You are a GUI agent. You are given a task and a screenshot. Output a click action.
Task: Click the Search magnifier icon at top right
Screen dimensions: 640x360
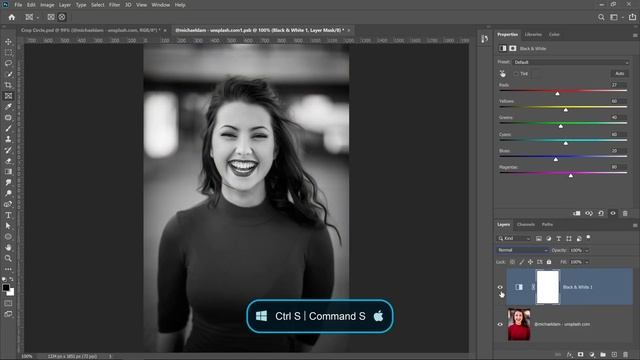coord(601,17)
